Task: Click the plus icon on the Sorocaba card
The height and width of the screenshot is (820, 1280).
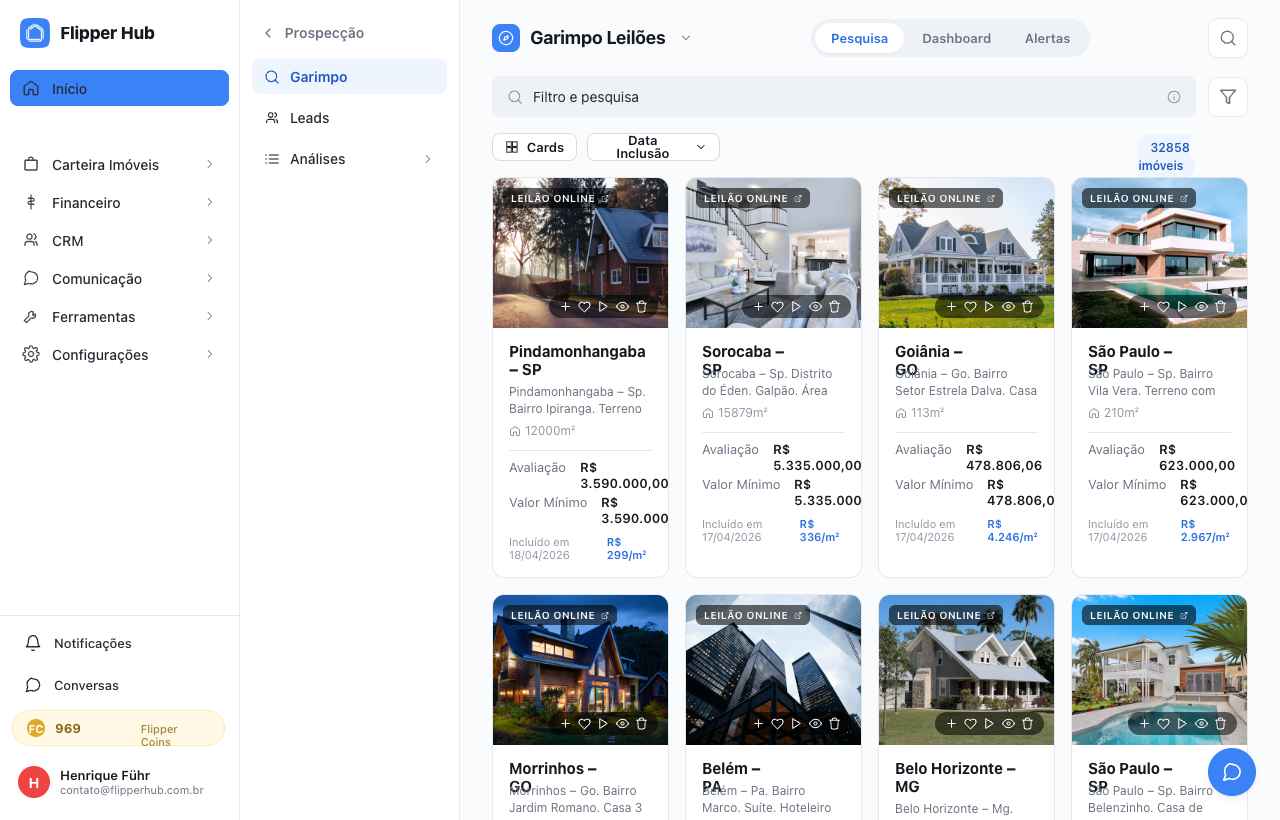Action: [x=758, y=306]
